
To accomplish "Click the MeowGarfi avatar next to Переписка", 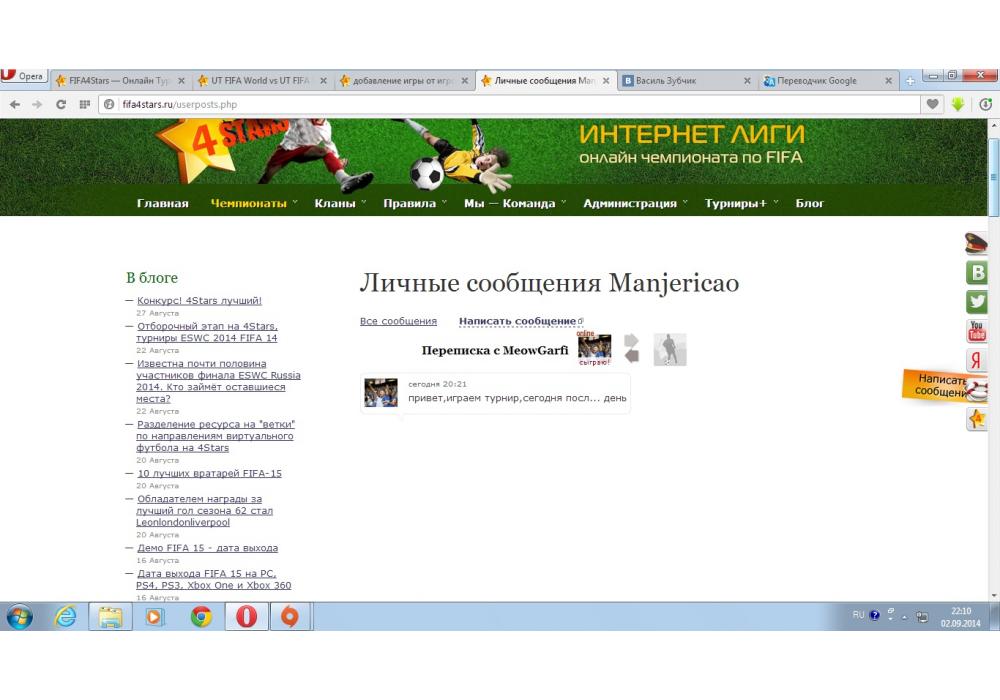I will point(594,347).
